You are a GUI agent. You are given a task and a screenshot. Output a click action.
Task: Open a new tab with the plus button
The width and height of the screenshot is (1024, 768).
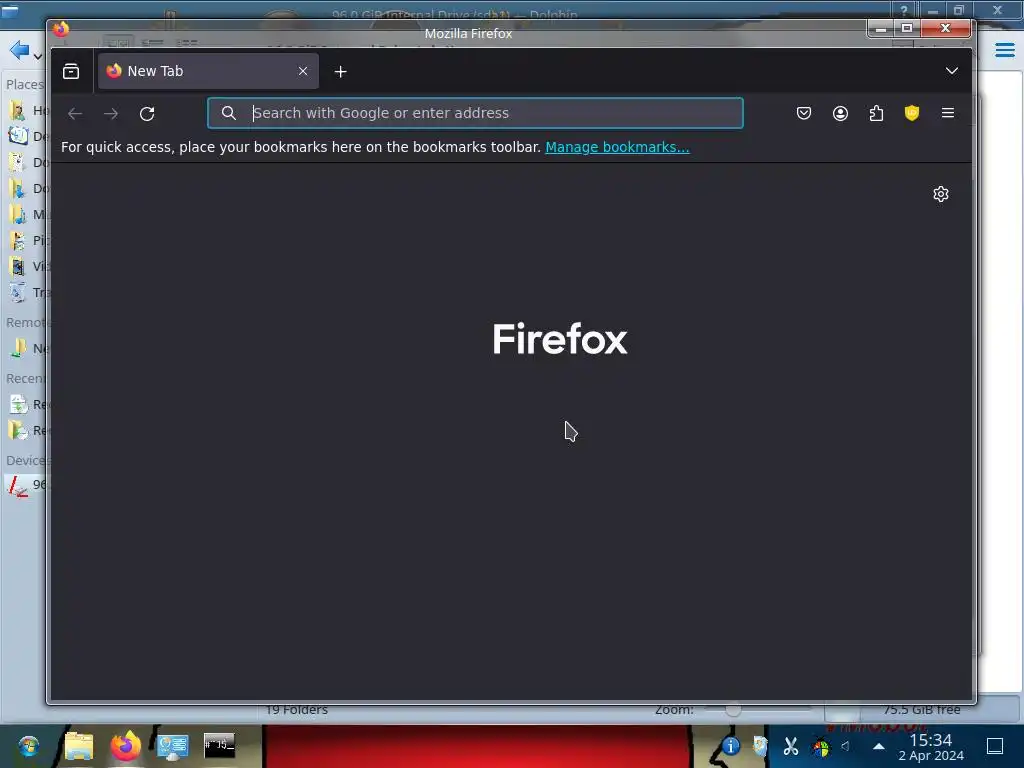pyautogui.click(x=340, y=72)
